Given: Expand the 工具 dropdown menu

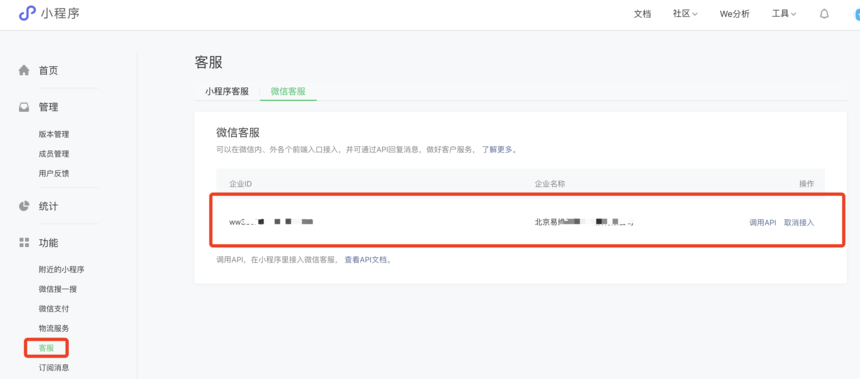Looking at the screenshot, I should (x=784, y=14).
